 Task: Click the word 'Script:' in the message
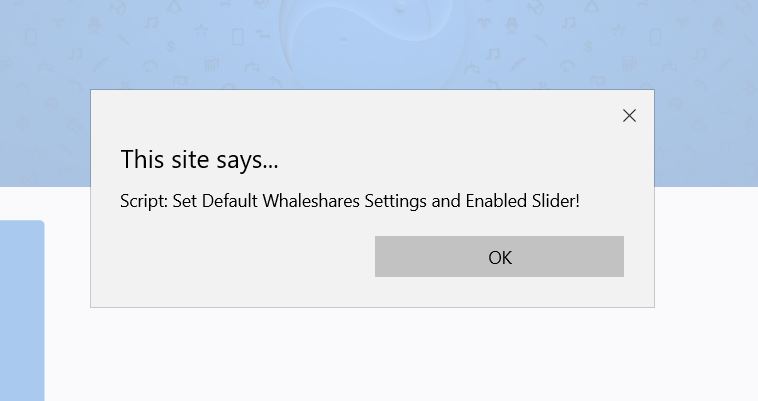[x=144, y=201]
